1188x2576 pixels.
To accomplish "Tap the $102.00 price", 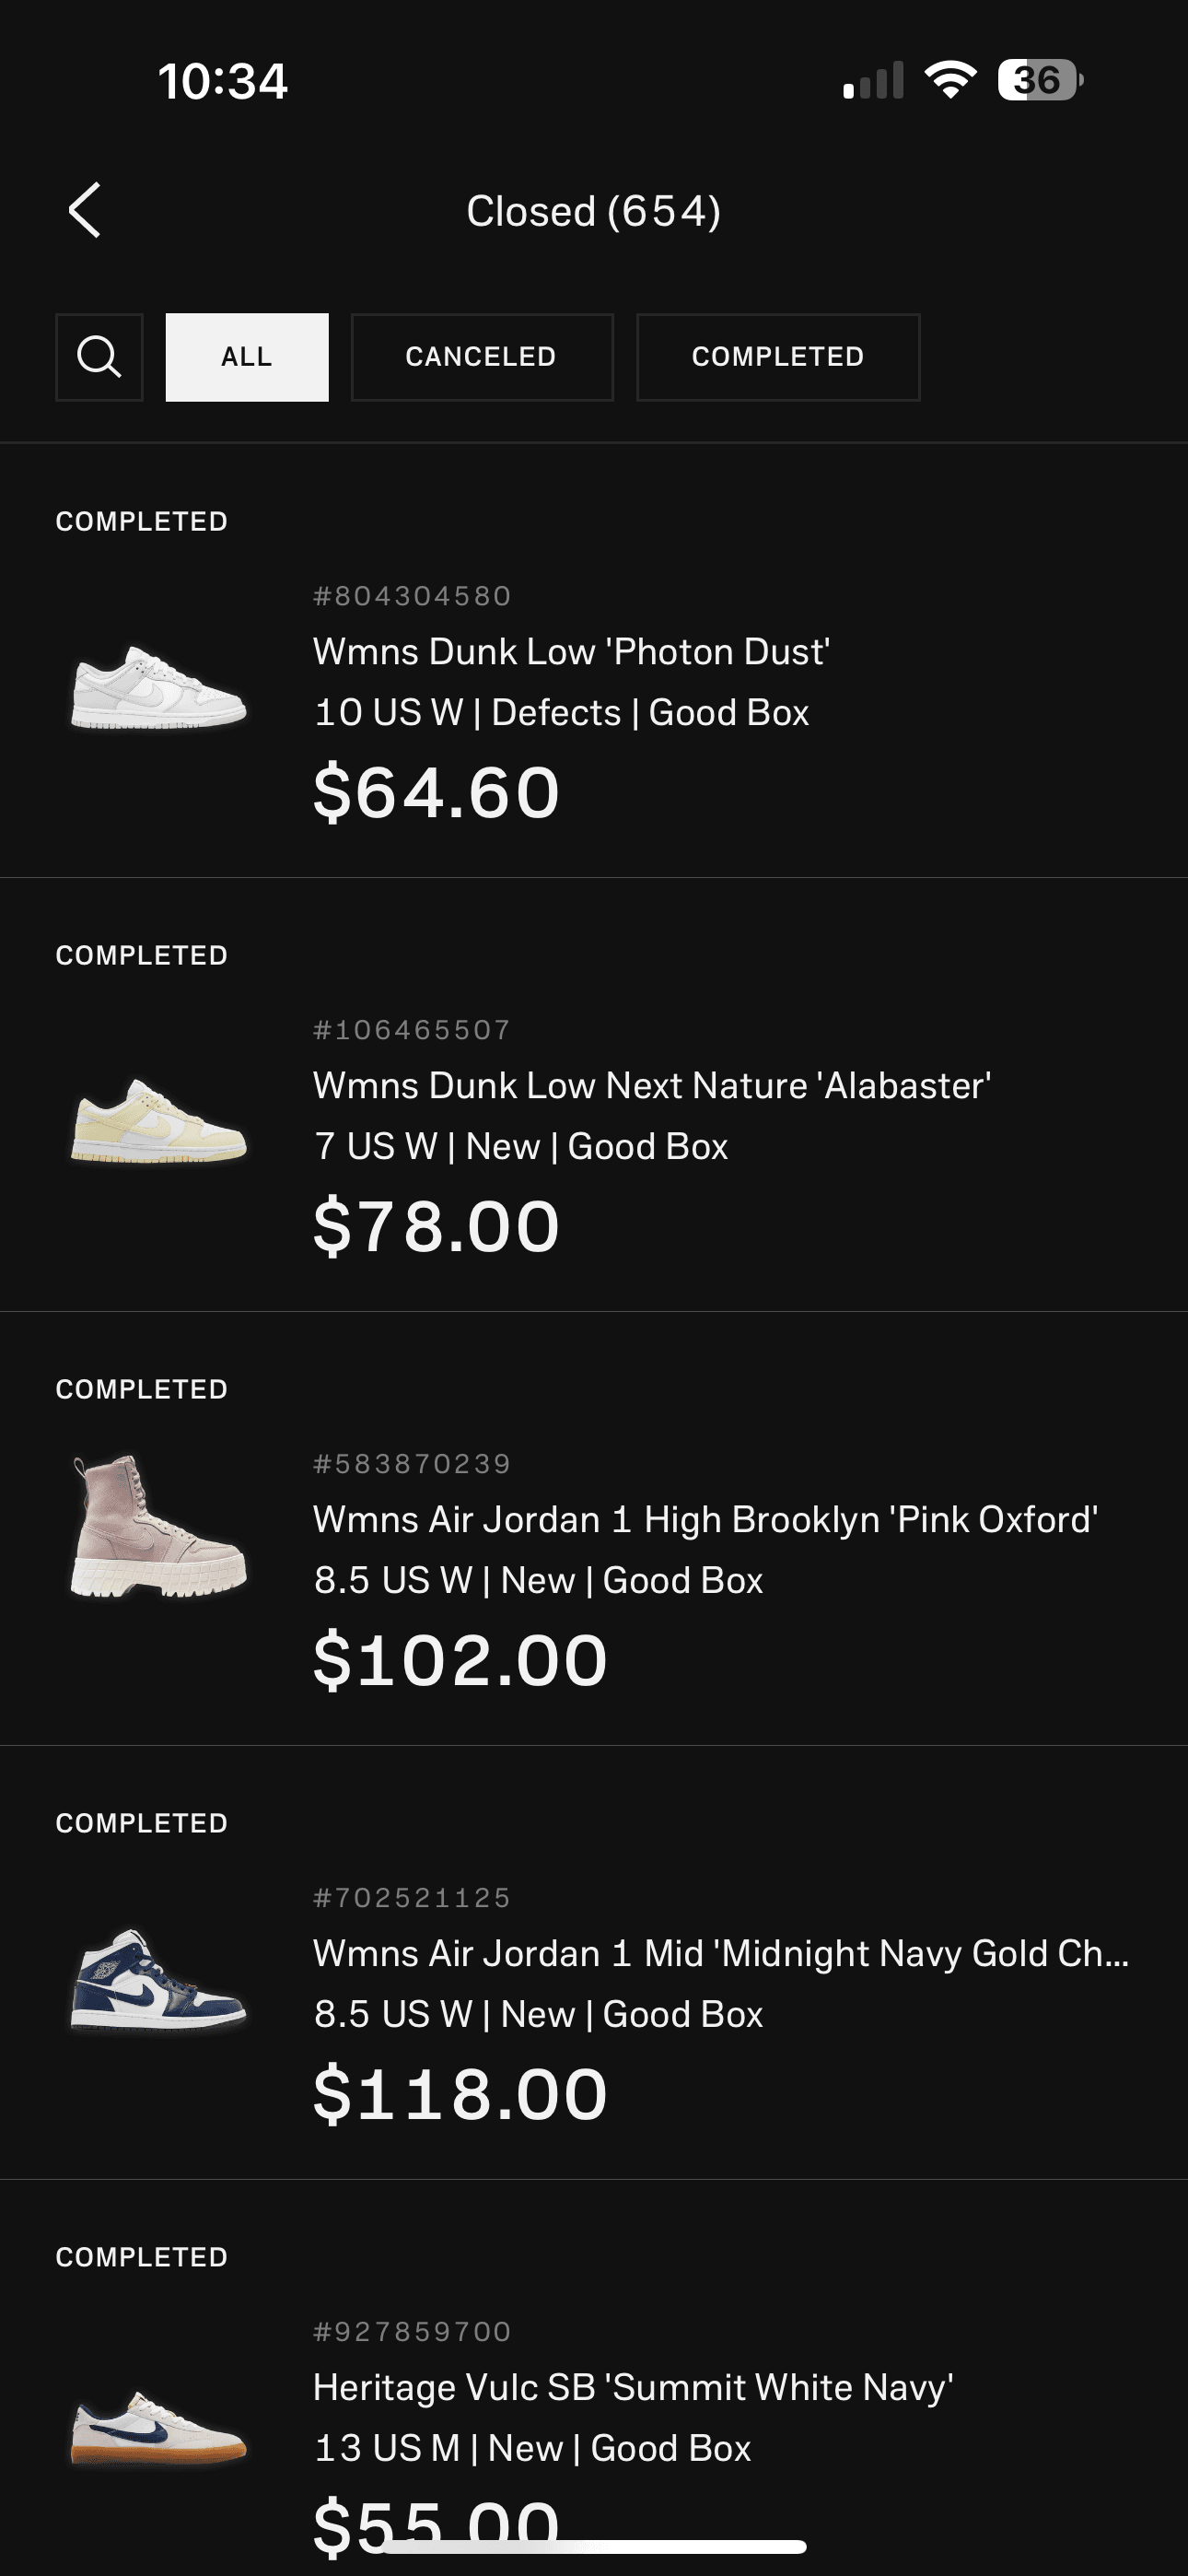I will coord(460,1661).
